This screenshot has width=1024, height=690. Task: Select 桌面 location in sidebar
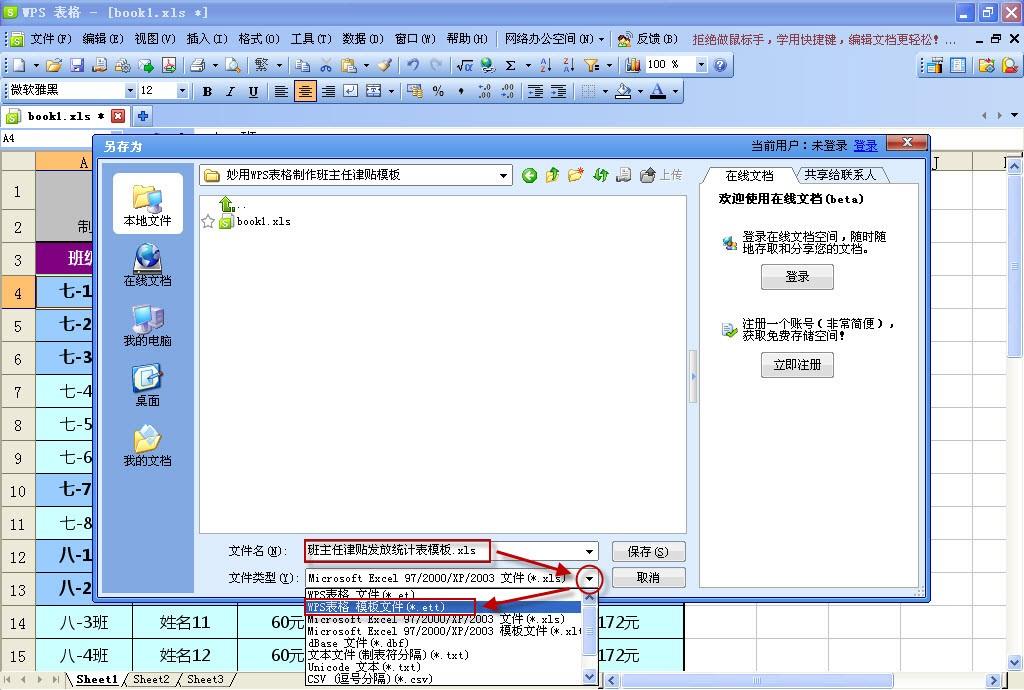[x=147, y=386]
